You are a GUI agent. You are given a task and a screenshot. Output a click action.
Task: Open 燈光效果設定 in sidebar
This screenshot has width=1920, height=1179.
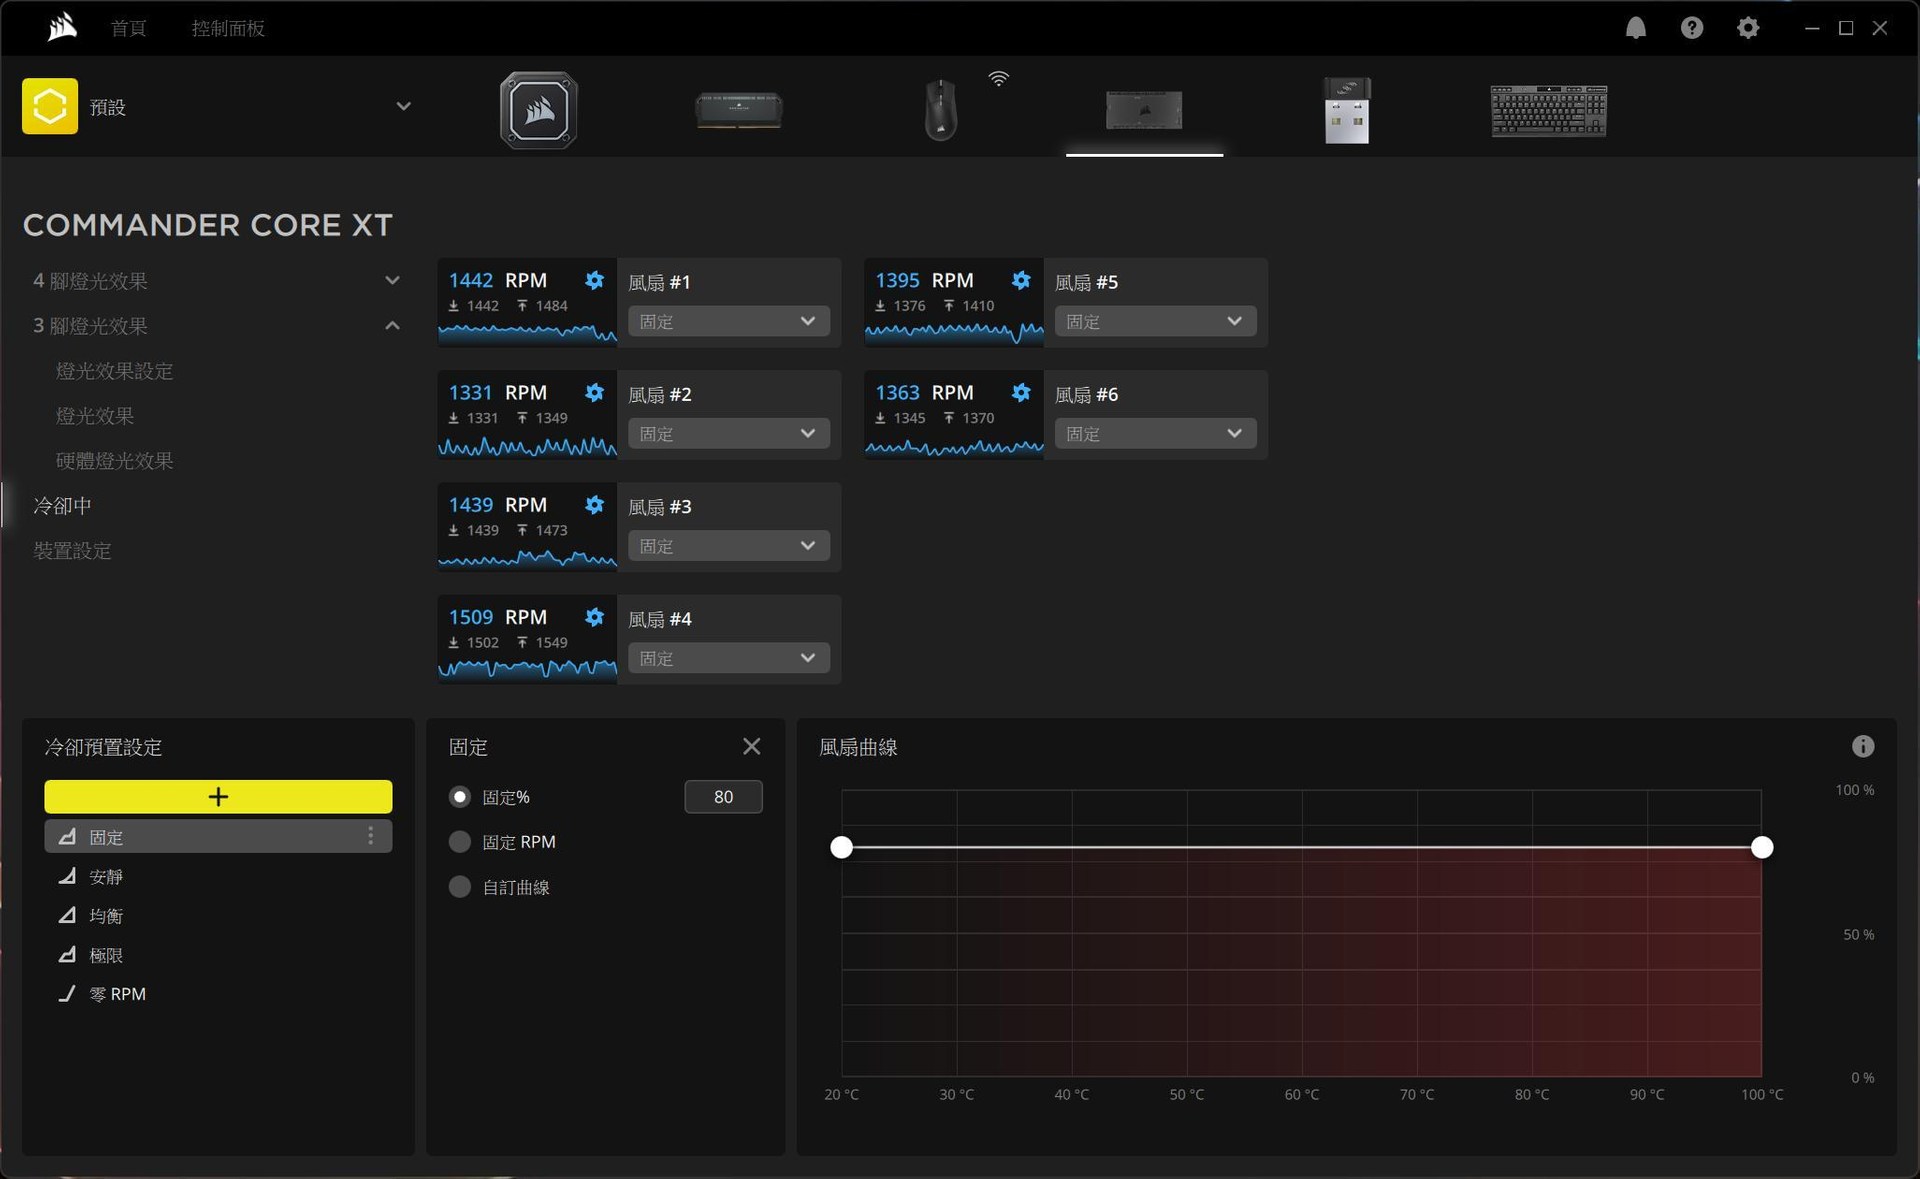(115, 371)
